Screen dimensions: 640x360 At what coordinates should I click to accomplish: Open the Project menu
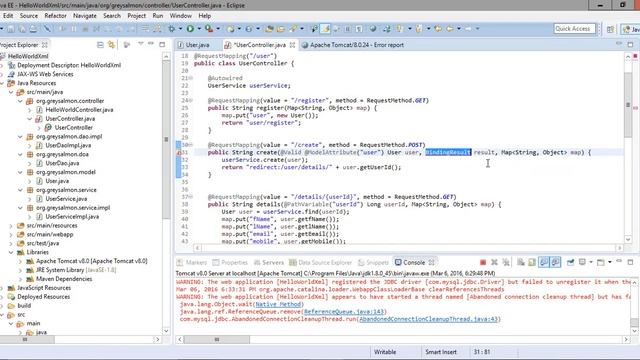coord(136,16)
